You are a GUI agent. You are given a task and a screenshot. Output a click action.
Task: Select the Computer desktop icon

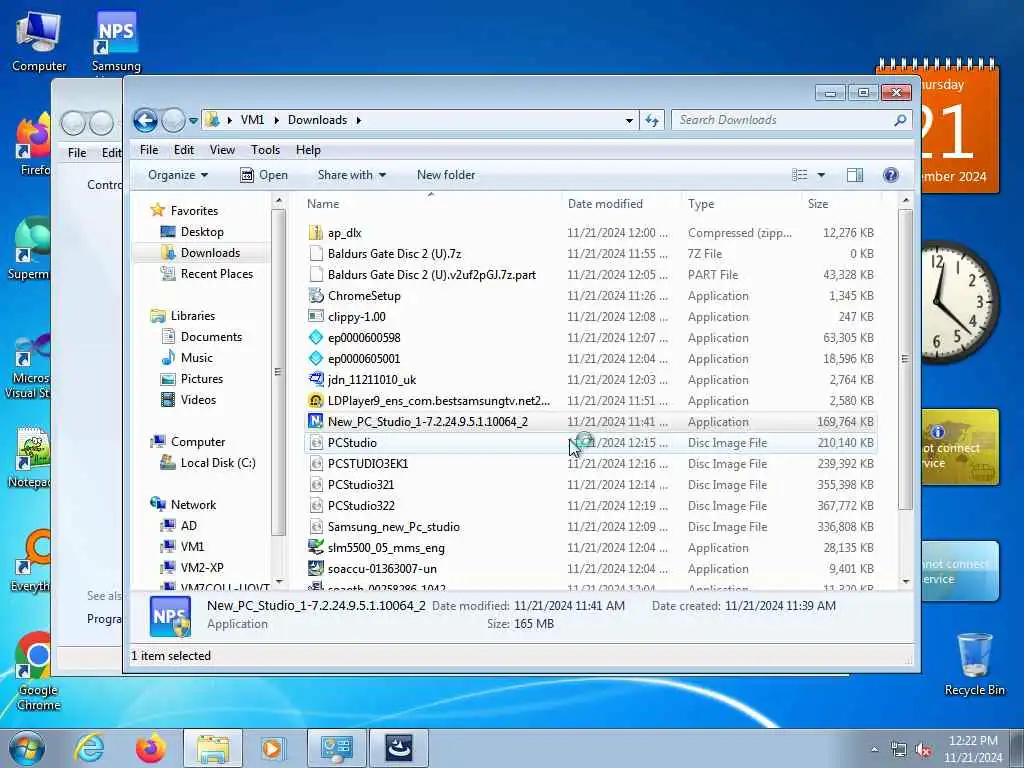tap(39, 41)
